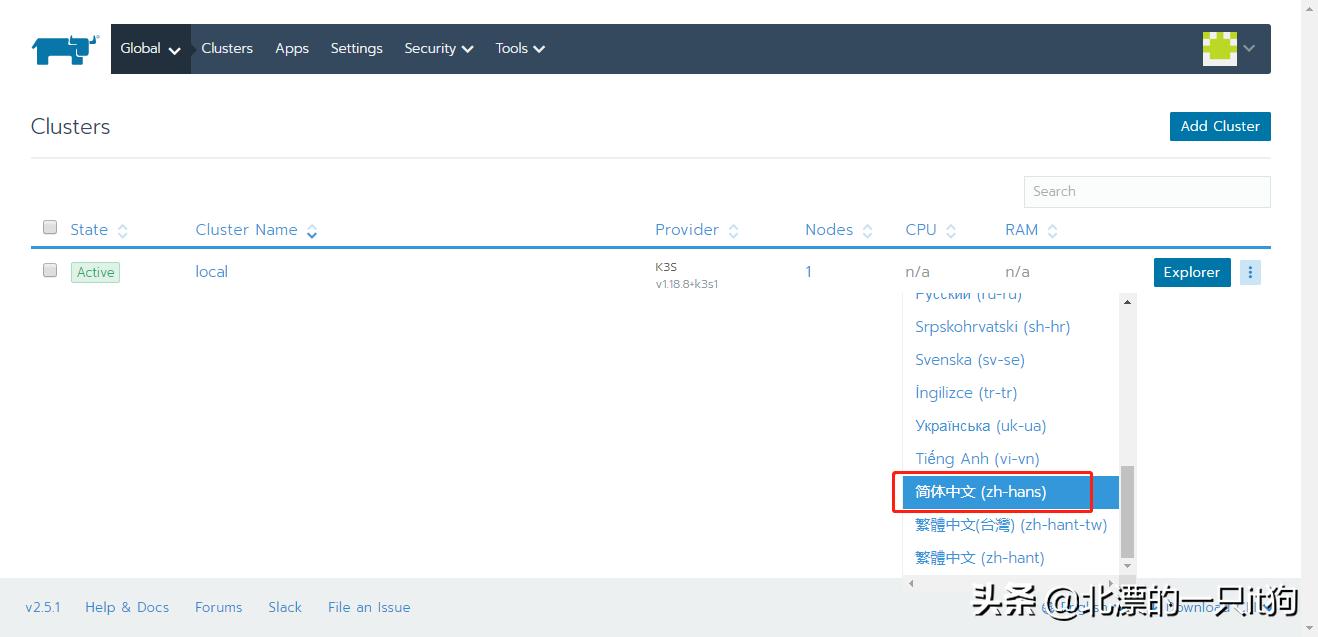This screenshot has width=1318, height=637.
Task: Sort by Cluster Name column arrows
Action: point(312,231)
